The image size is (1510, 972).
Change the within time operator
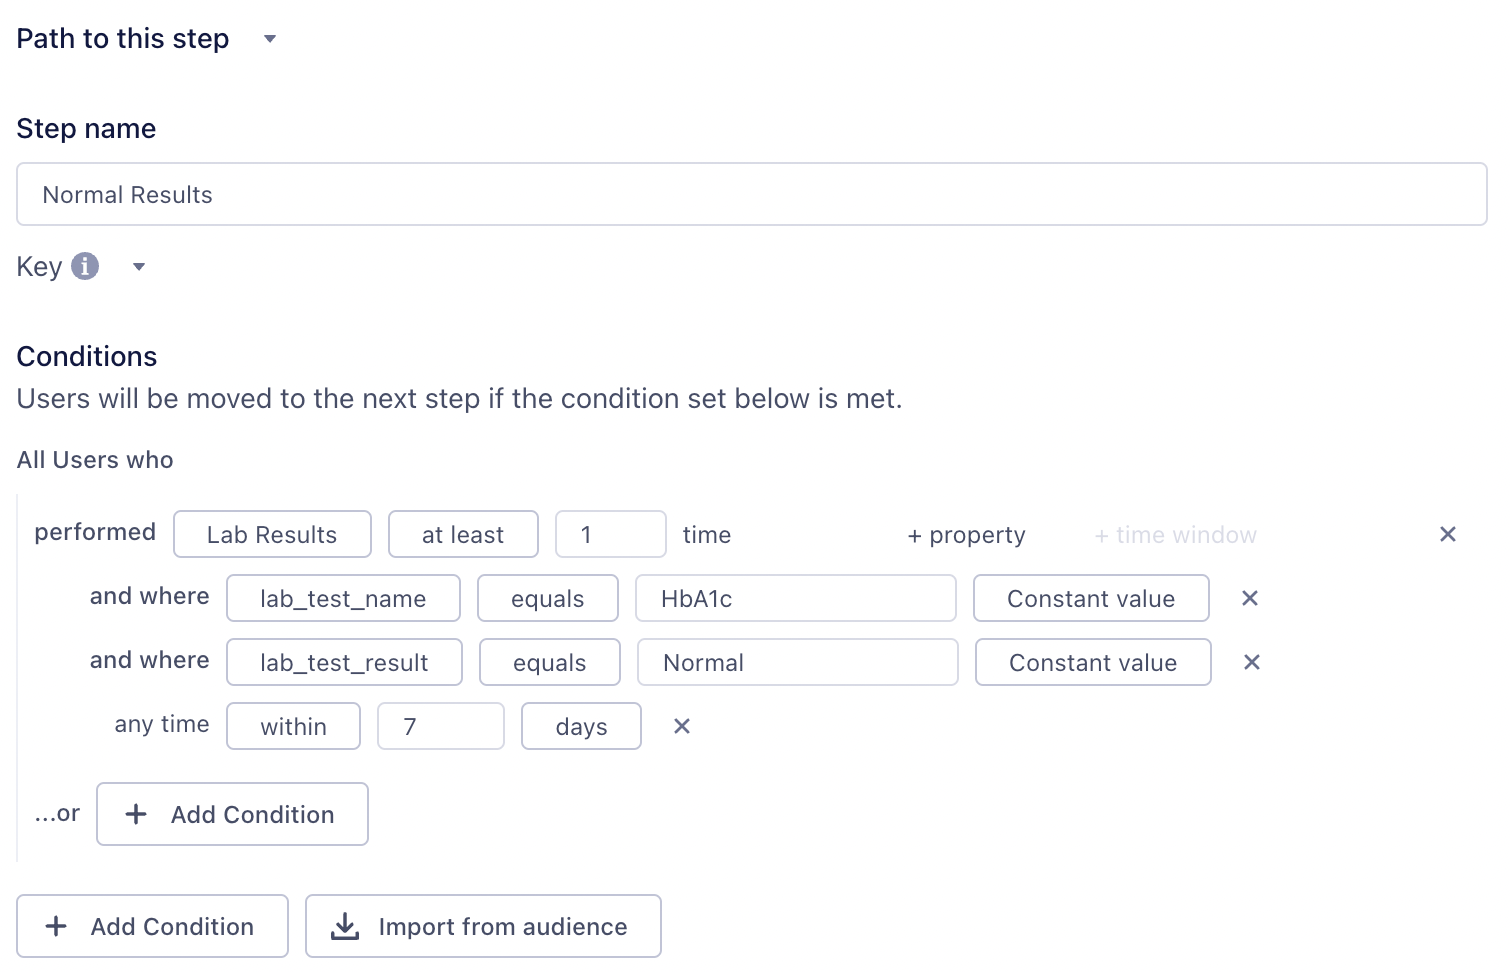point(293,727)
